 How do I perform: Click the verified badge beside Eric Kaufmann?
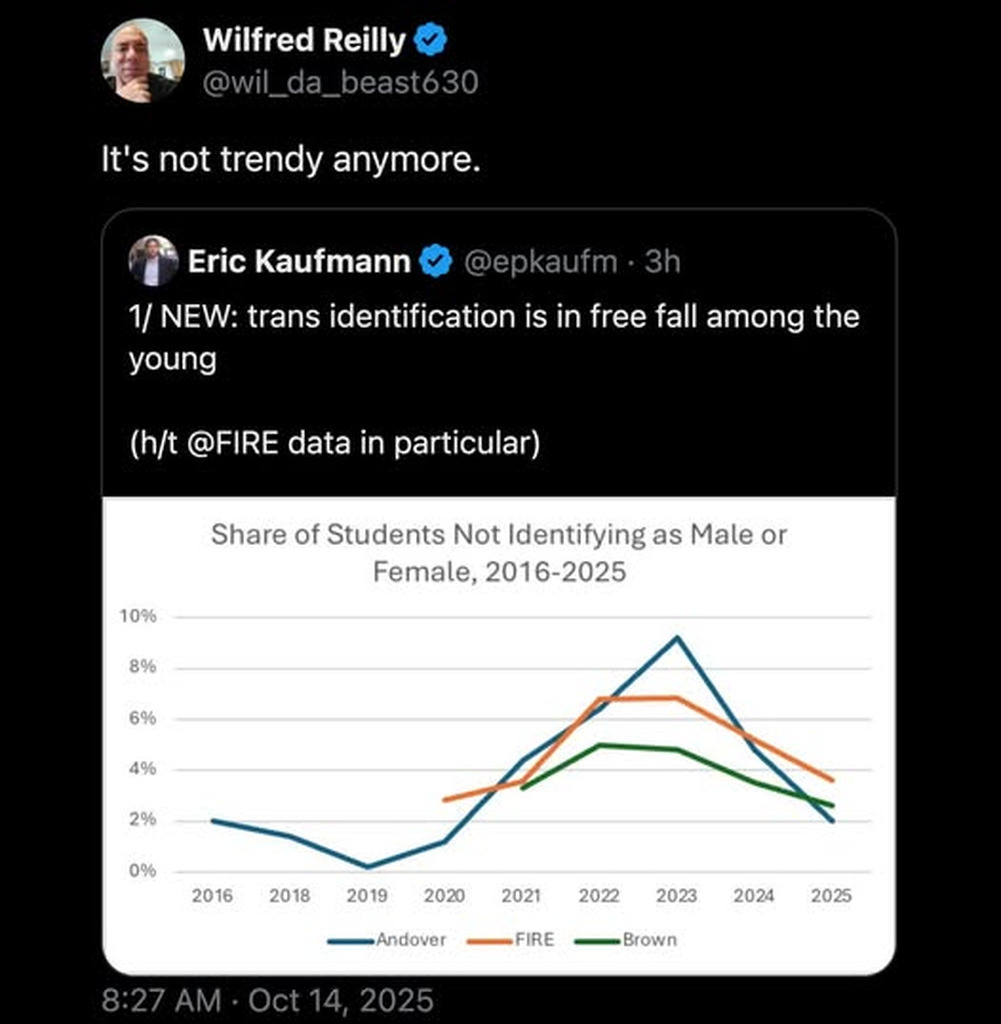pyautogui.click(x=435, y=262)
